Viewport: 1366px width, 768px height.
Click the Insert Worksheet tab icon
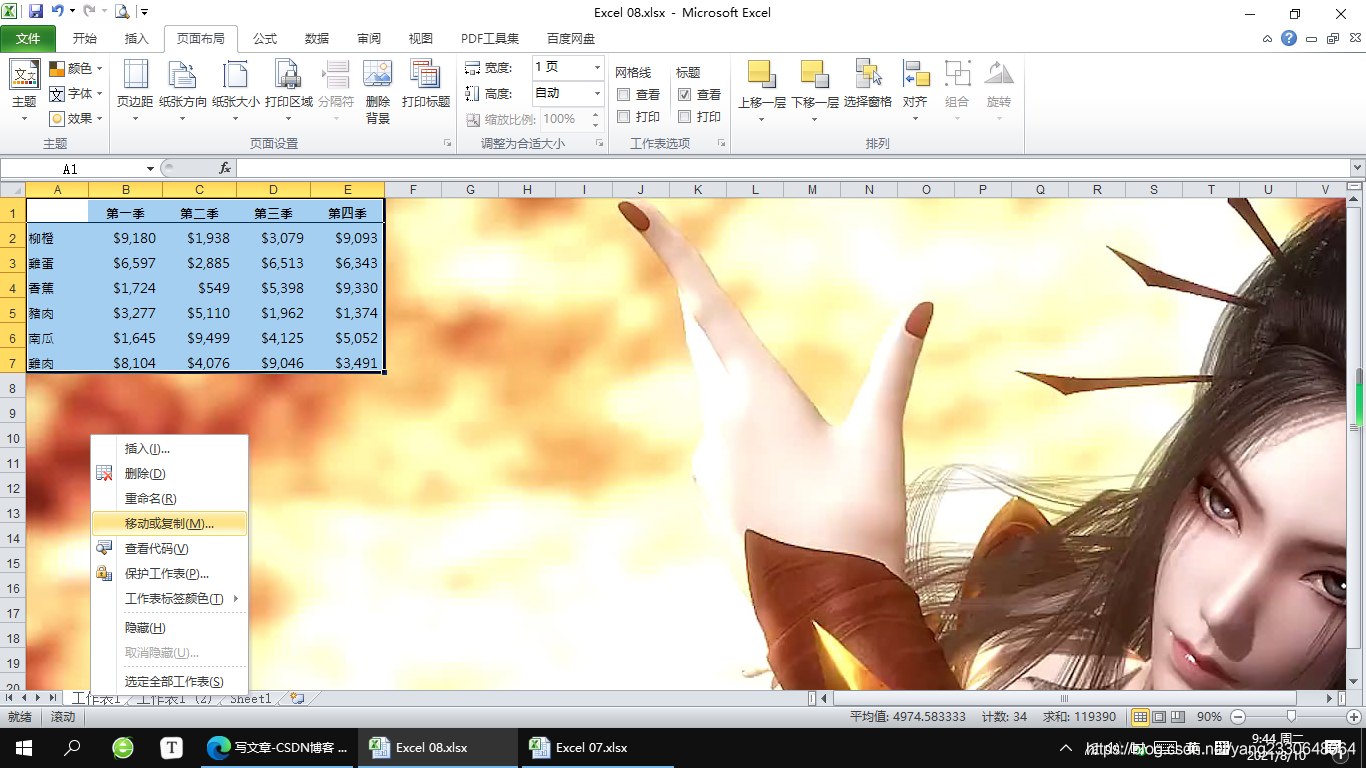tap(297, 699)
